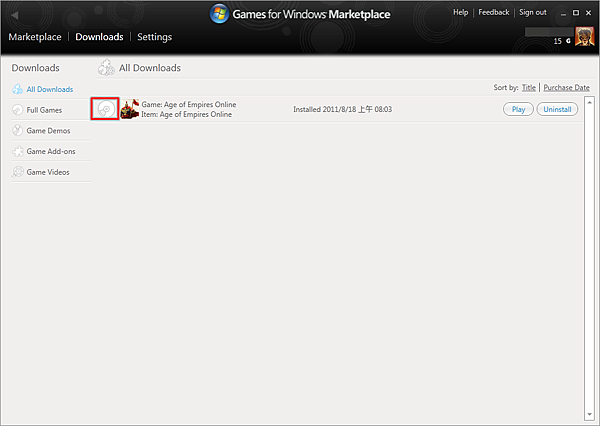Click 'Game: Age of Empires Online' text
Image resolution: width=600 pixels, height=426 pixels.
coord(189,104)
